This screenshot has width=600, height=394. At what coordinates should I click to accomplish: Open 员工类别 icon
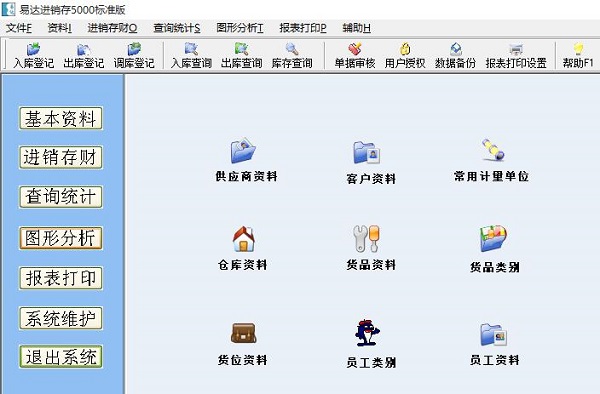(367, 333)
